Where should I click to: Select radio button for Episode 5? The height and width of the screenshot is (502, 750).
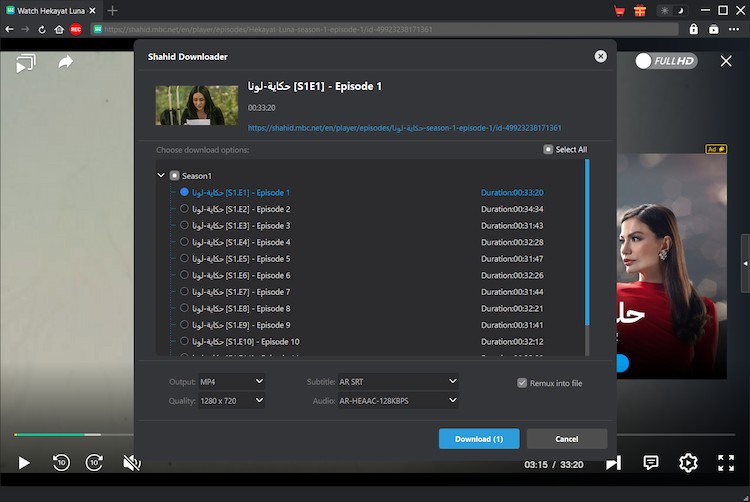pyautogui.click(x=184, y=259)
